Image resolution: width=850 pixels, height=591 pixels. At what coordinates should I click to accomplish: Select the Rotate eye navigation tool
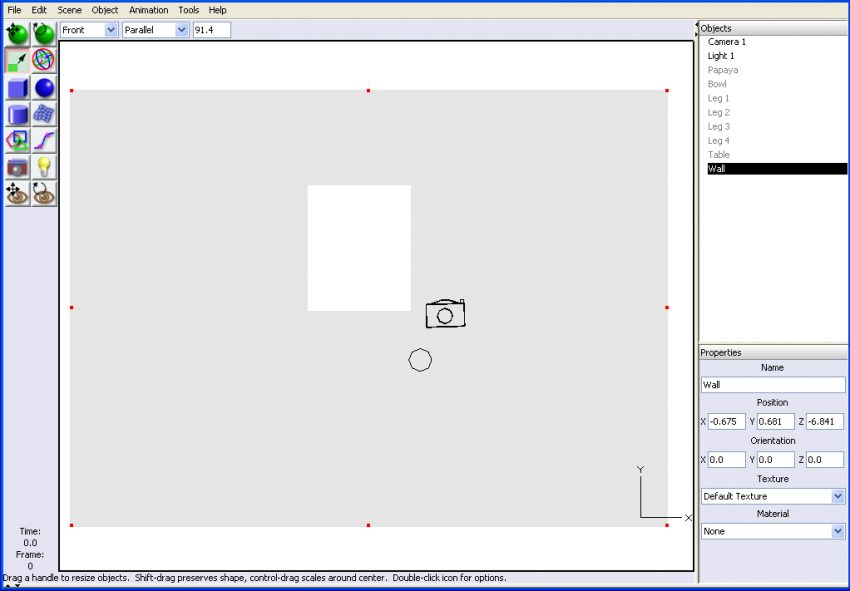pos(42,194)
